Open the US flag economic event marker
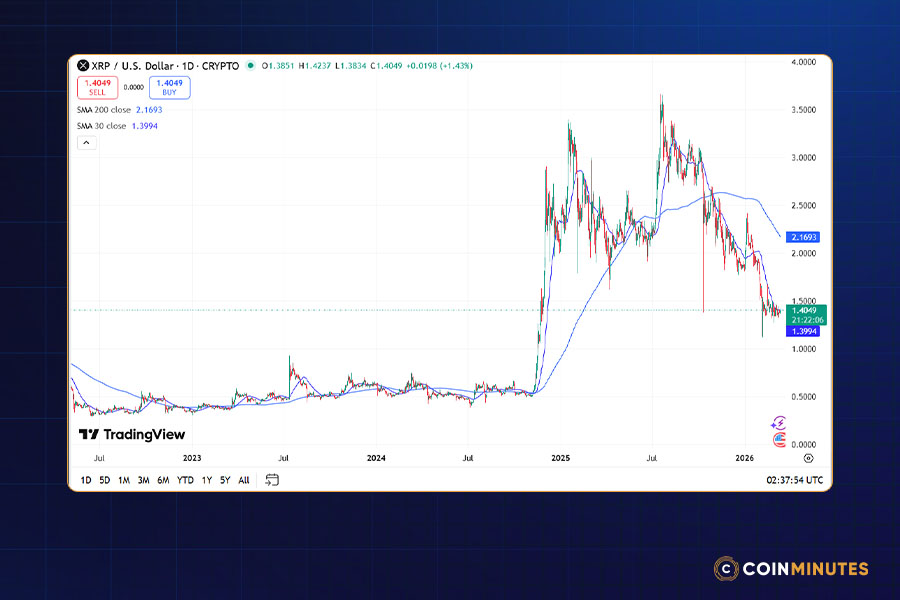This screenshot has width=900, height=600. [x=779, y=439]
